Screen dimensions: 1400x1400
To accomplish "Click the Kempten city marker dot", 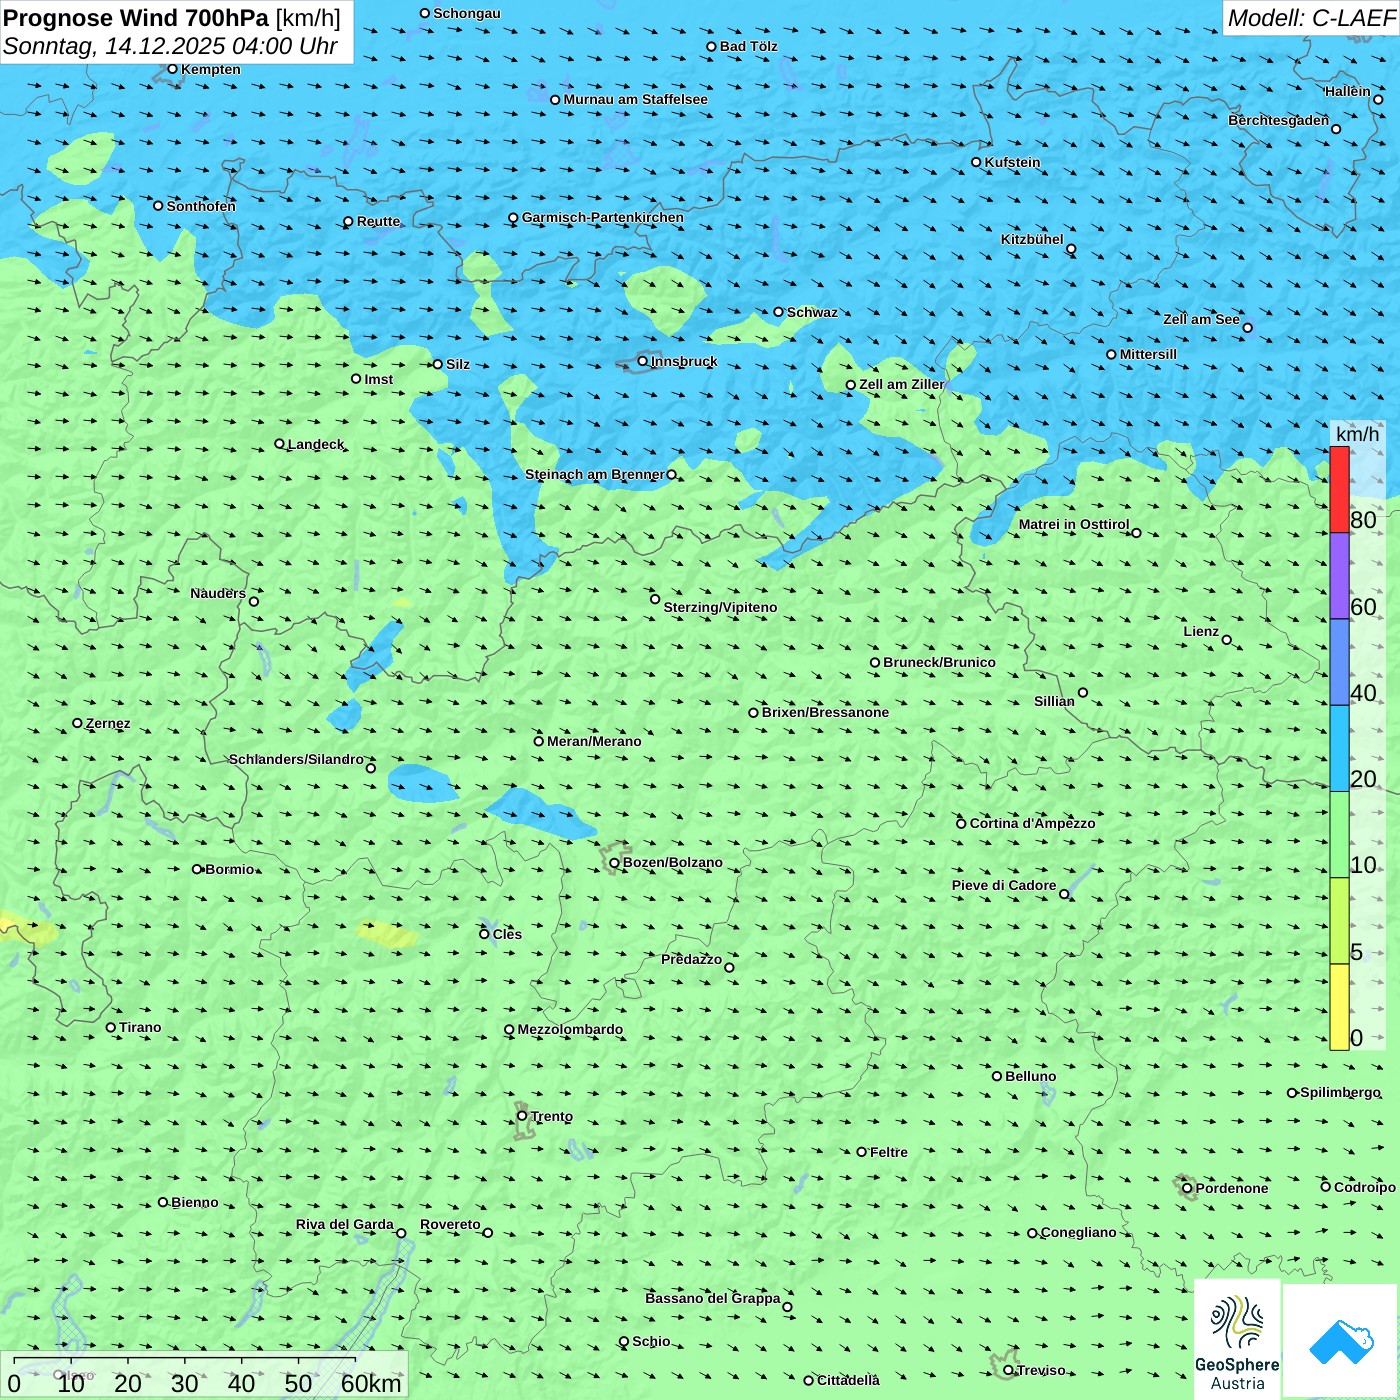I will point(172,69).
